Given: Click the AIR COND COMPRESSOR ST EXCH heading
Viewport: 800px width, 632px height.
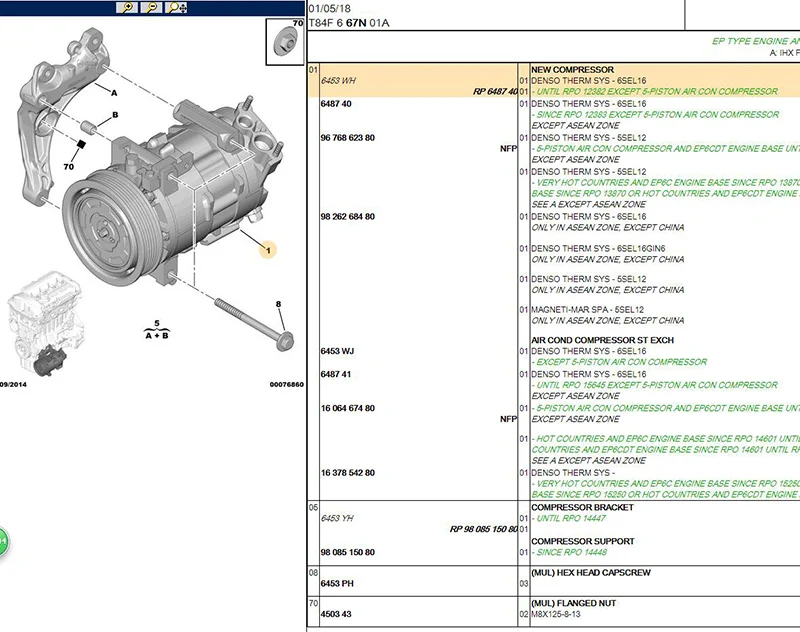Looking at the screenshot, I should coord(603,340).
